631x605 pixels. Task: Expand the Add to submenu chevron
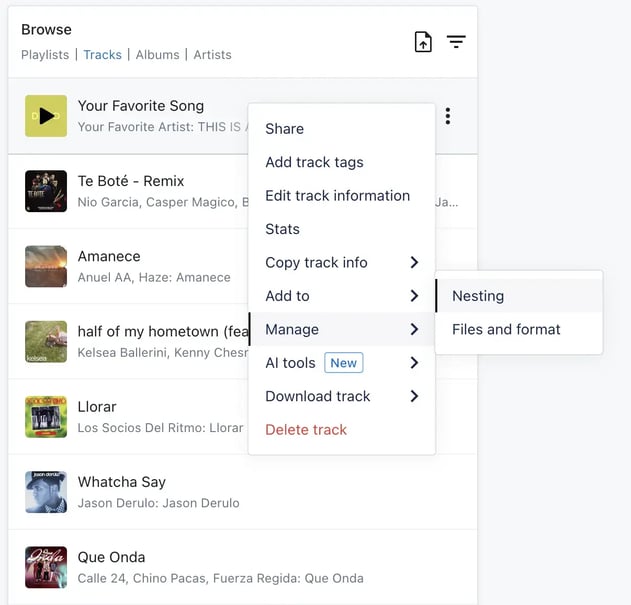tap(414, 296)
